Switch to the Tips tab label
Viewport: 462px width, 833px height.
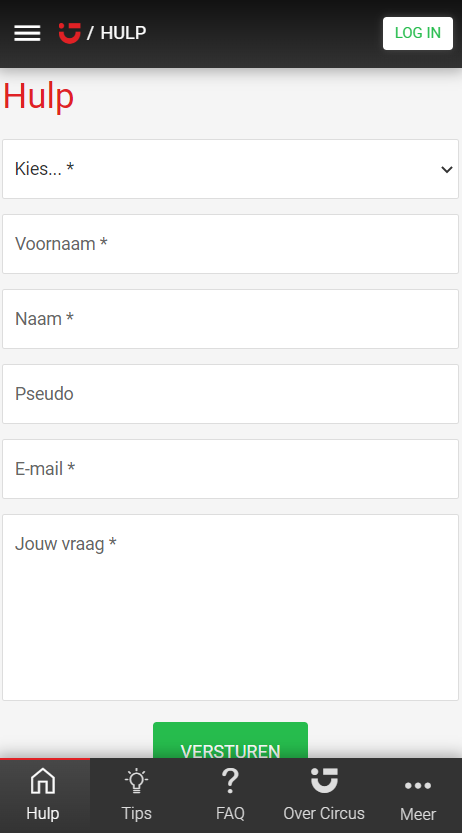pos(136,813)
